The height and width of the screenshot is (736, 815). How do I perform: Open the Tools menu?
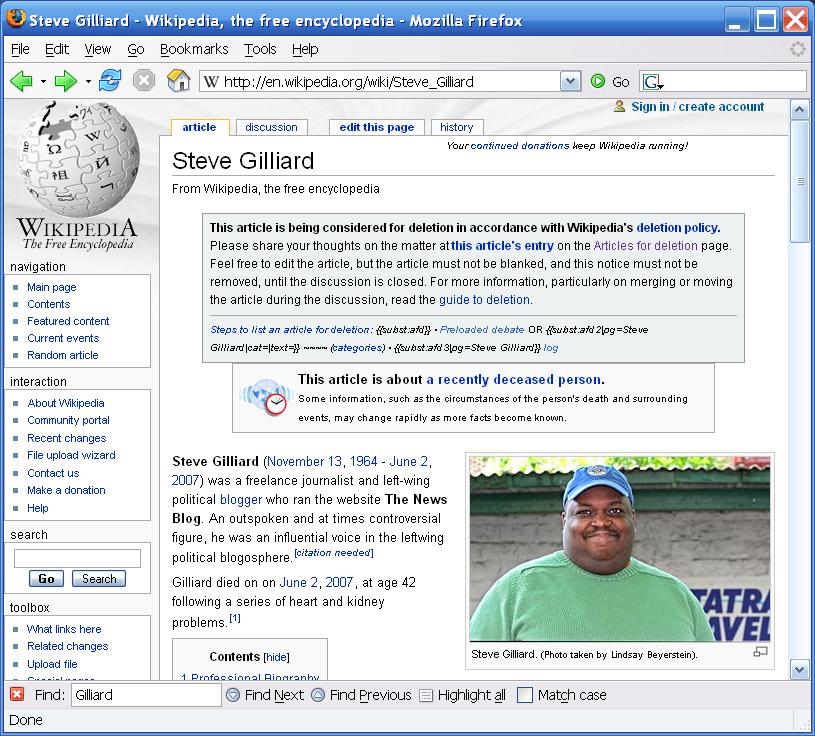pos(260,49)
